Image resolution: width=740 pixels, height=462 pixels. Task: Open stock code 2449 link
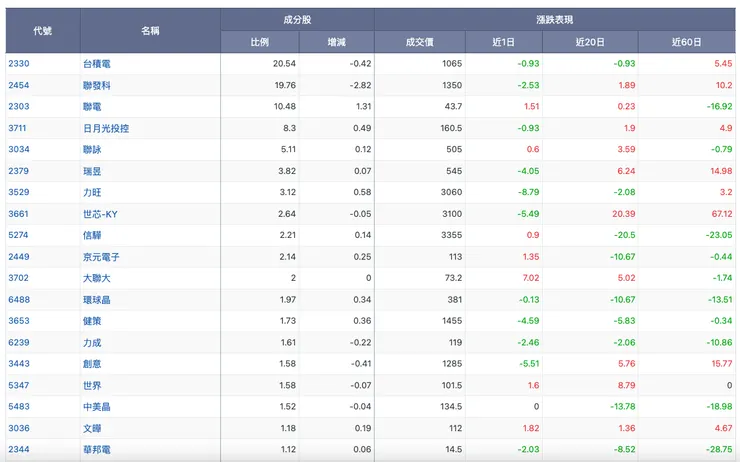pyautogui.click(x=19, y=257)
